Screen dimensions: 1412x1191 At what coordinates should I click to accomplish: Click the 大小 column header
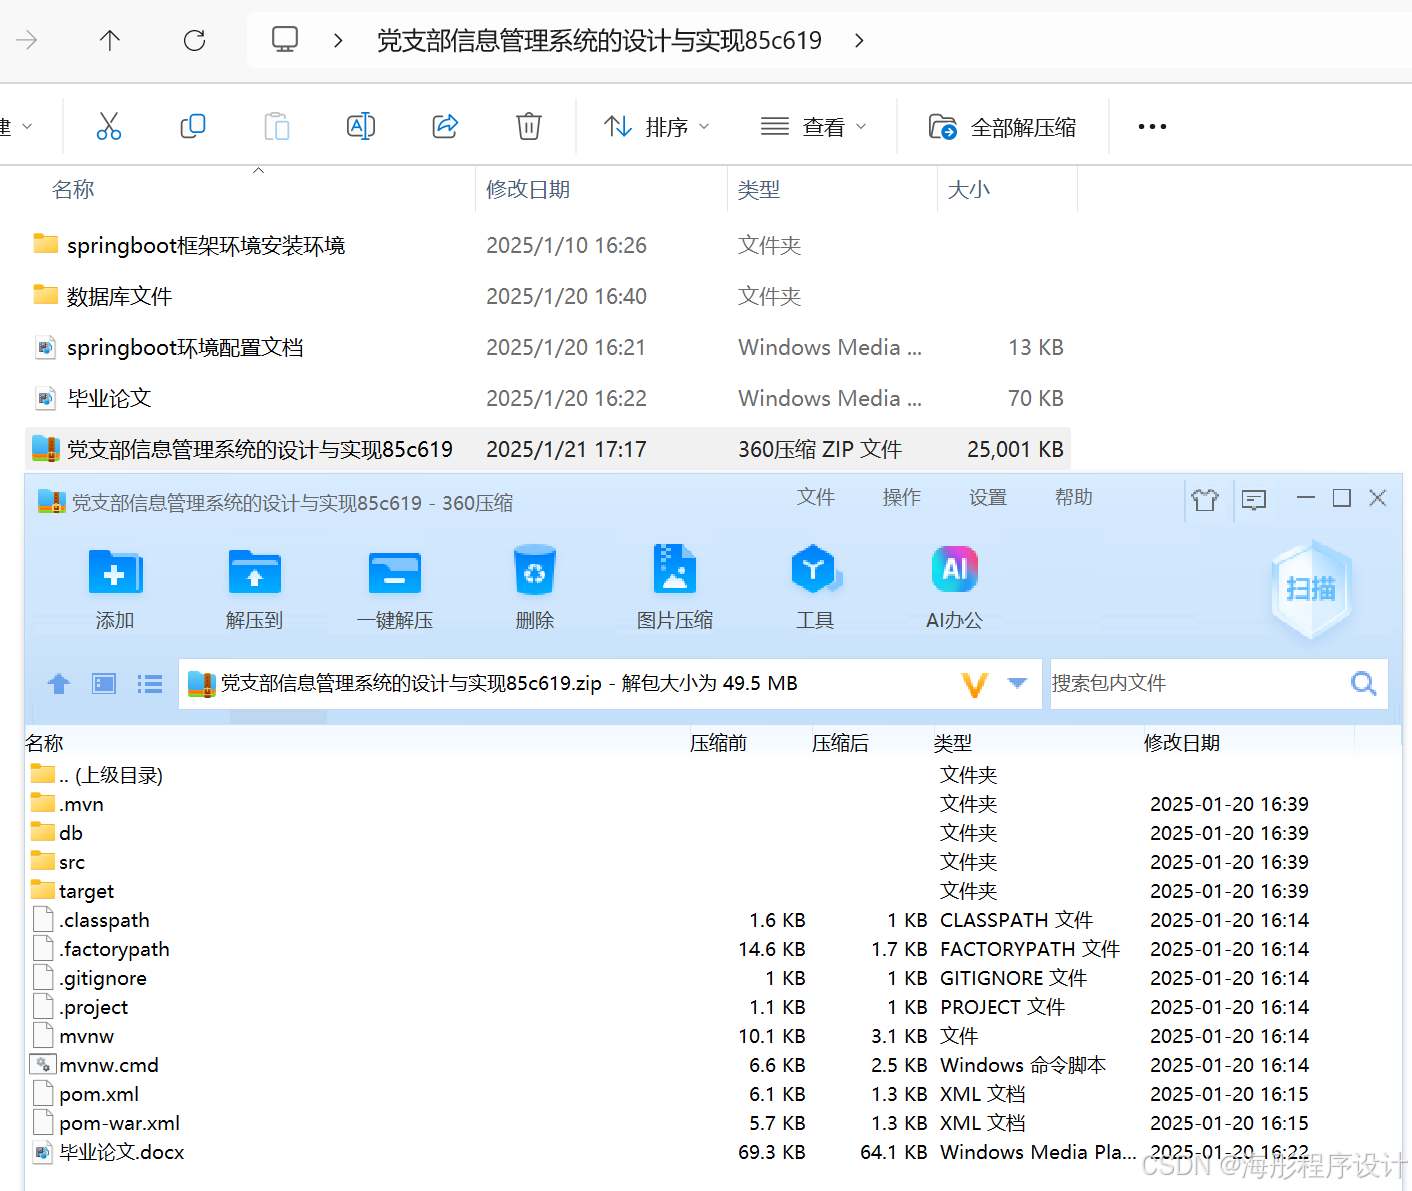[x=968, y=189]
